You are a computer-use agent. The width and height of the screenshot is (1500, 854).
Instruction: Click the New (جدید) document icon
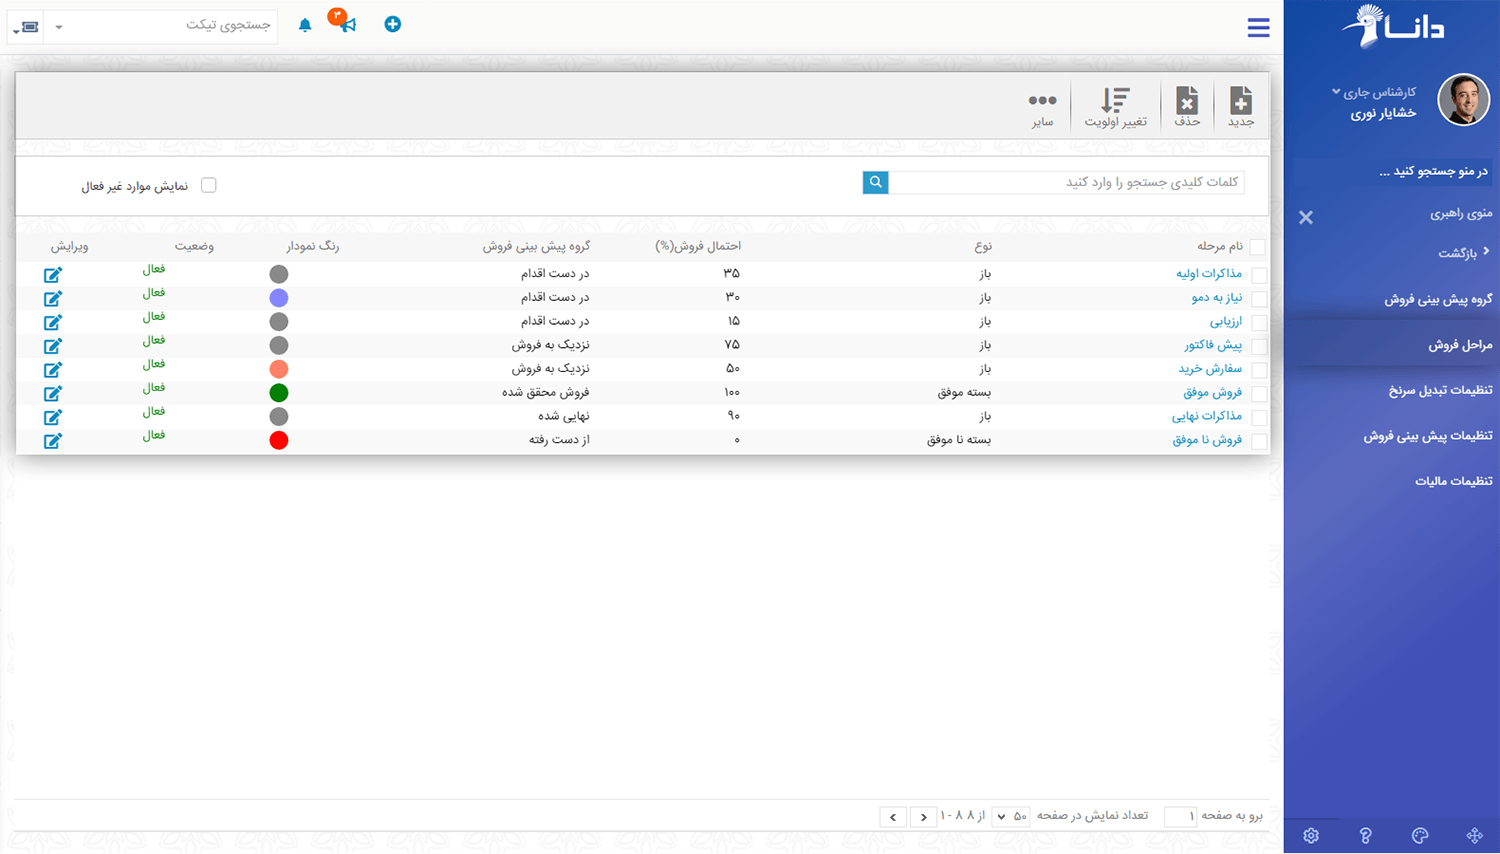click(x=1240, y=101)
